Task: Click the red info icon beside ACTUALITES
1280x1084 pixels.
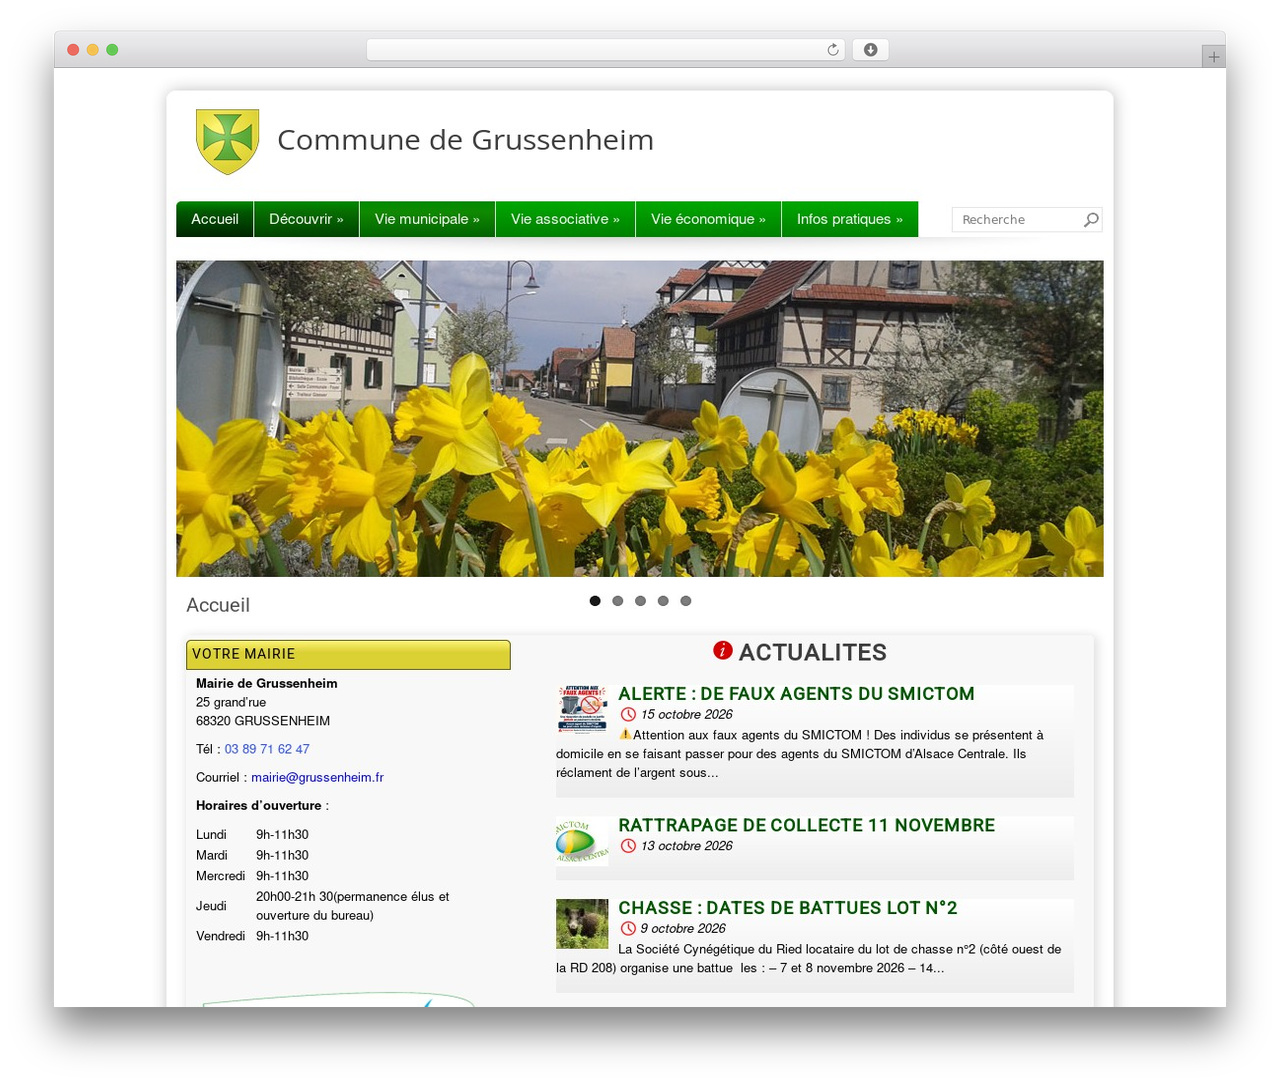Action: pos(723,650)
